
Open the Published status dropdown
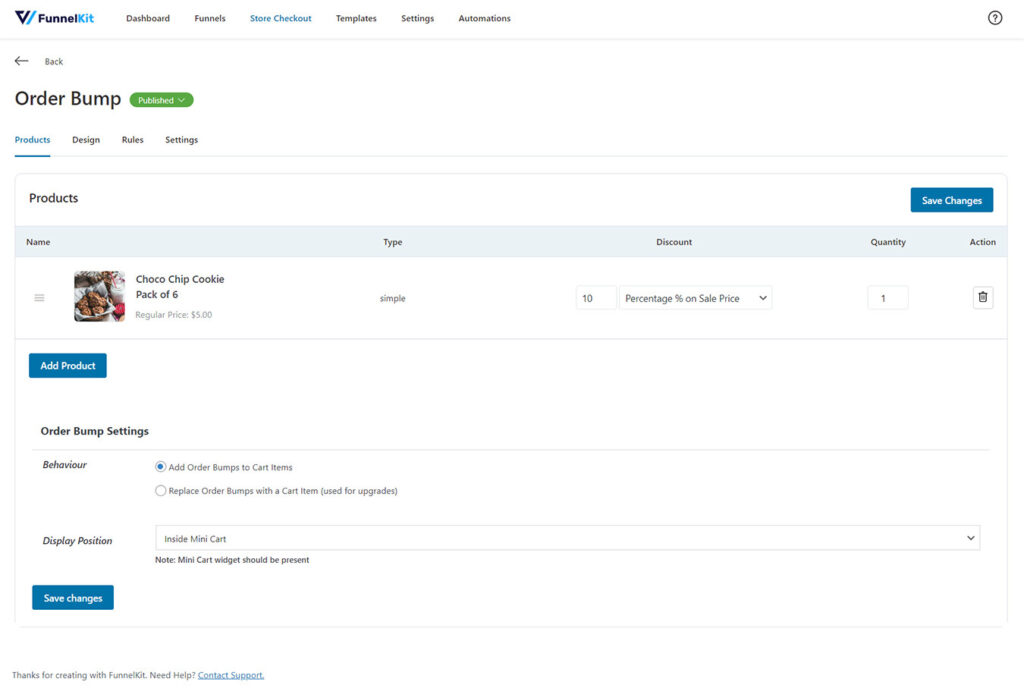pos(161,100)
